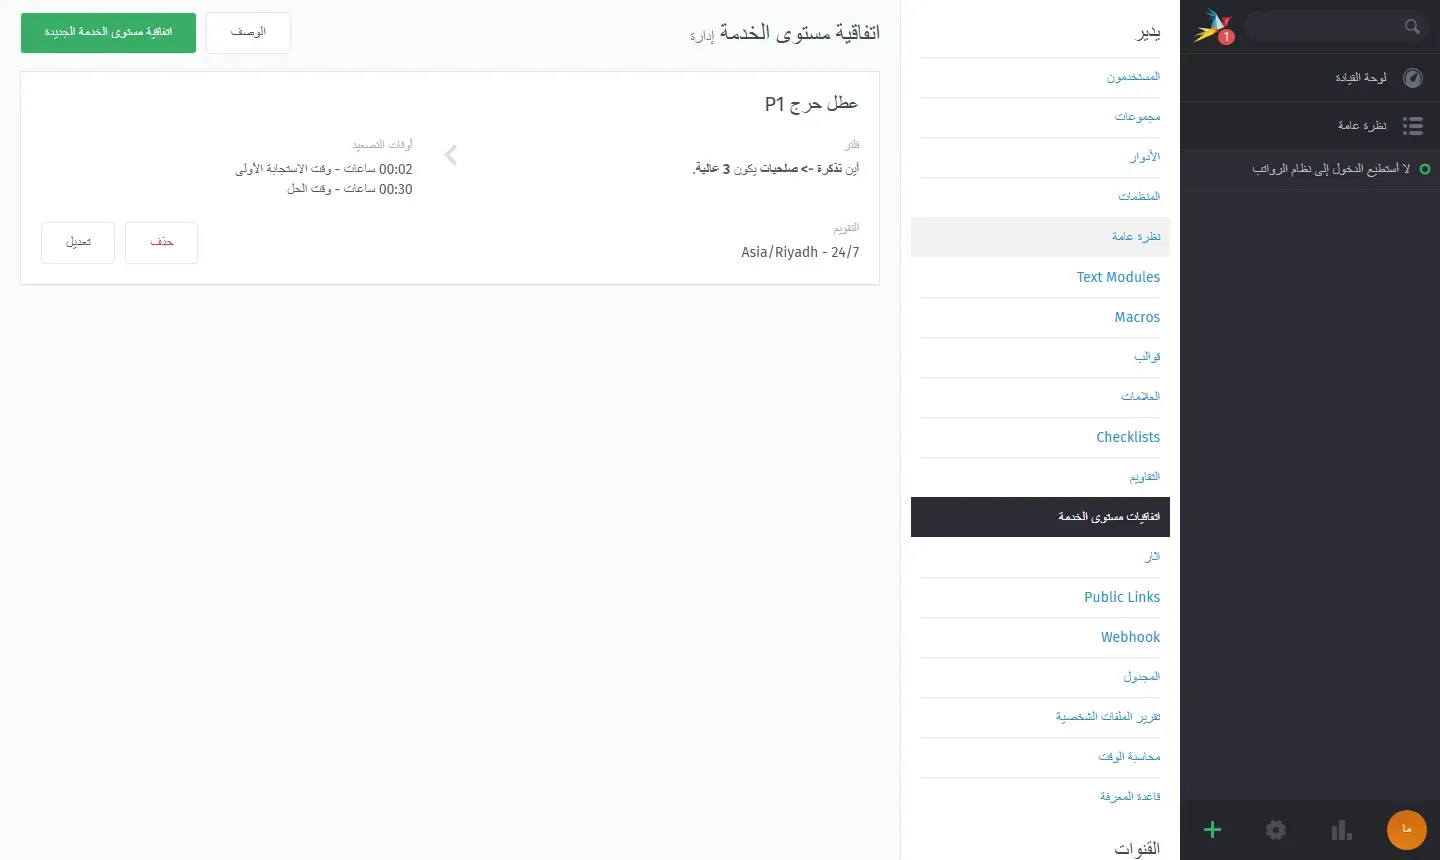Click the Zammad logo with notification badge
This screenshot has width=1440, height=860.
click(x=1214, y=27)
